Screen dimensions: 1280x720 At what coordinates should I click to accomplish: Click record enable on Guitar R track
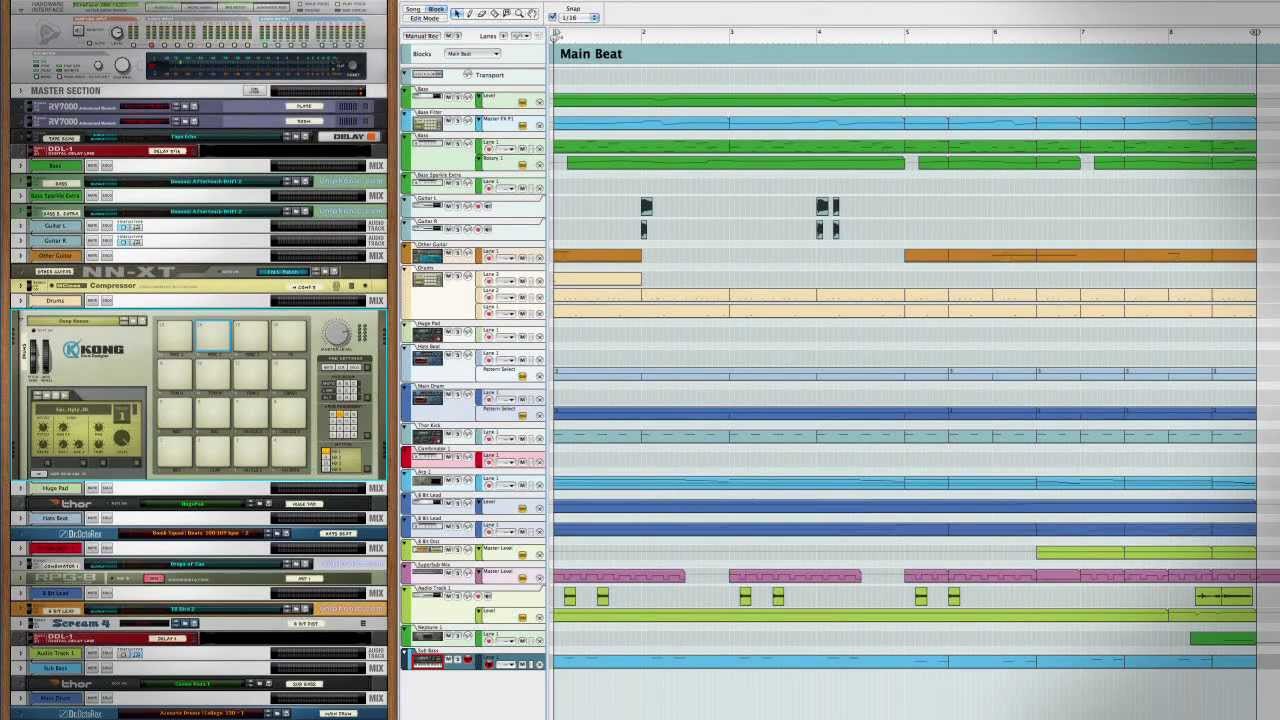point(478,229)
